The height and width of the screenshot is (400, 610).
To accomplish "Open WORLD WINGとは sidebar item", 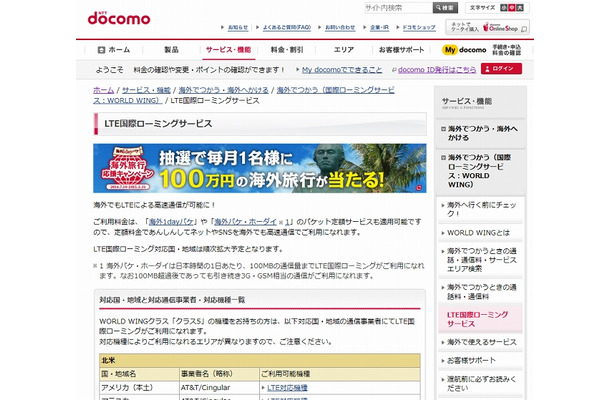I will (x=480, y=233).
